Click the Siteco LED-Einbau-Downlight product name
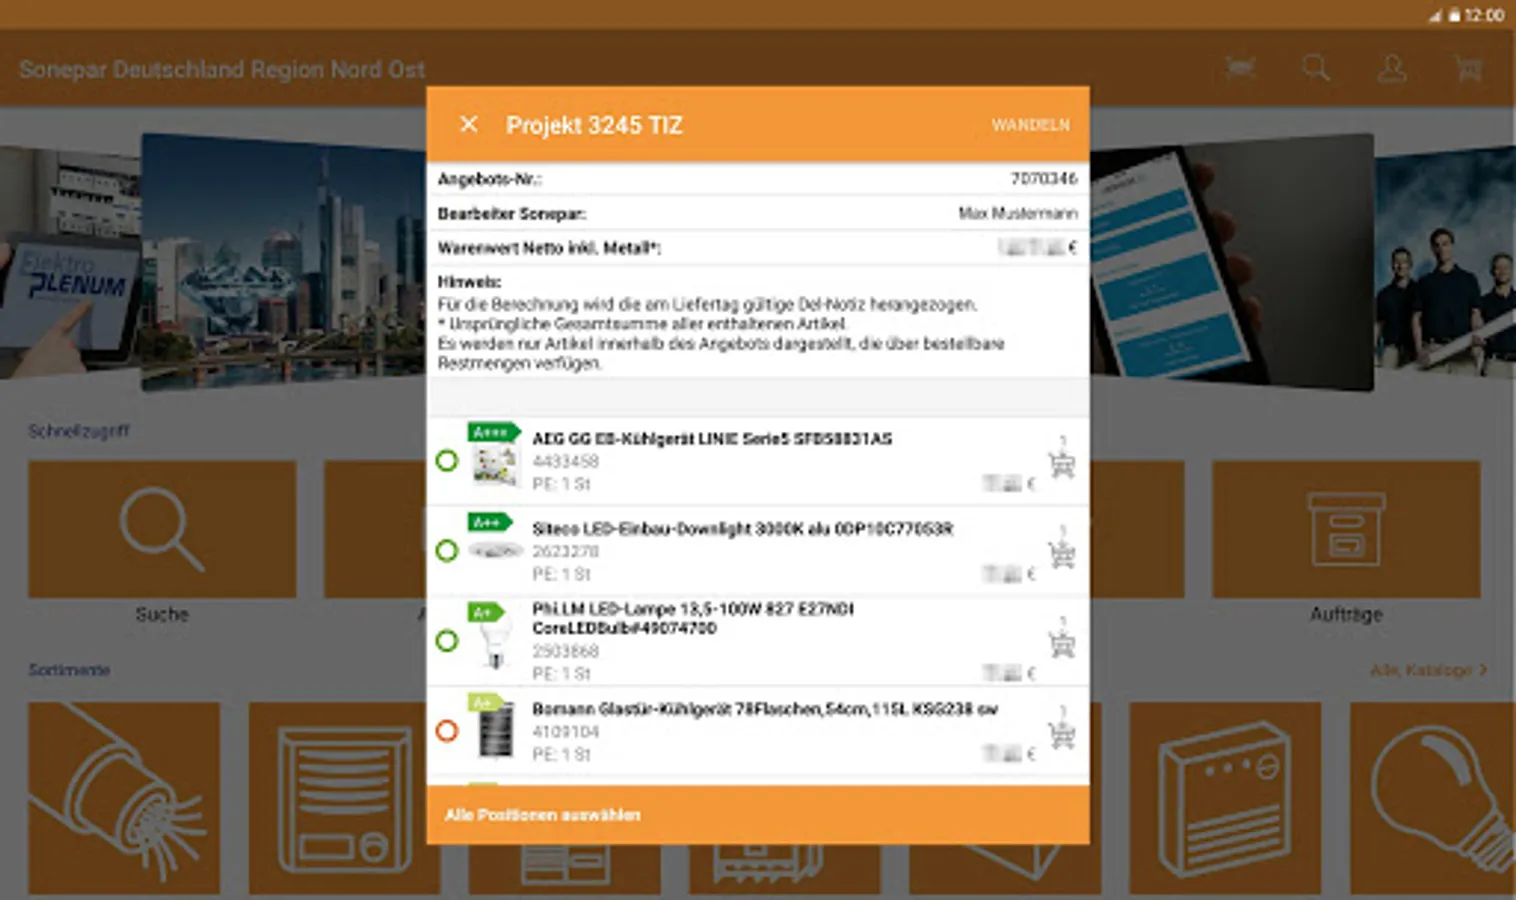 pyautogui.click(x=742, y=529)
